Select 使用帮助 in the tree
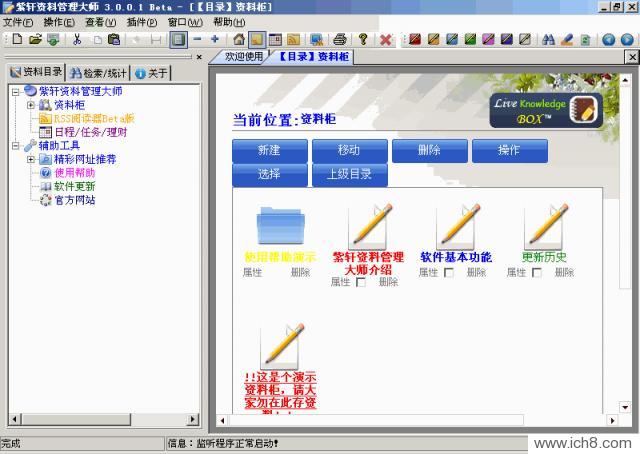The height and width of the screenshot is (454, 640). click(75, 173)
